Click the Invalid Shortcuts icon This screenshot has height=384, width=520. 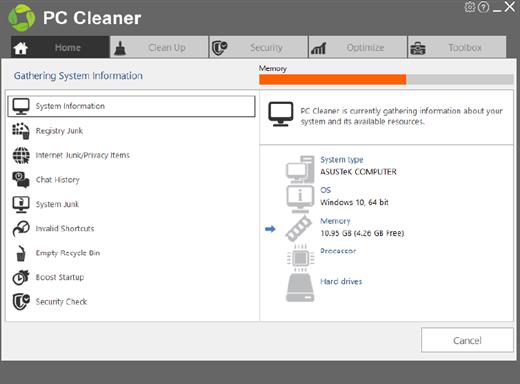click(x=21, y=229)
